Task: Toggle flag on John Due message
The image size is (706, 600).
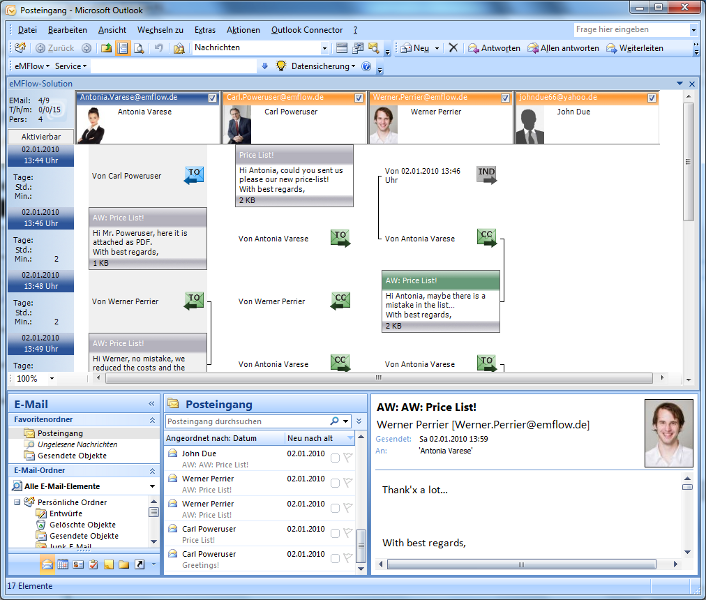Action: (348, 458)
